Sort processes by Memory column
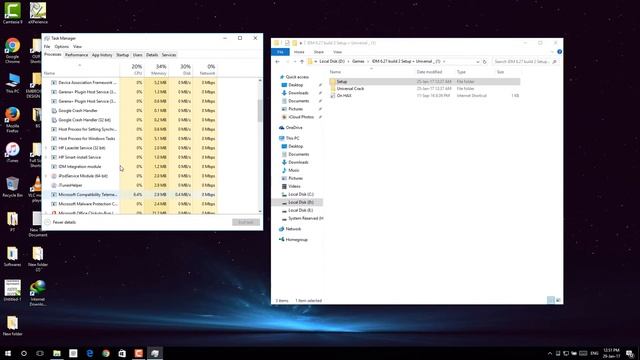 (156, 69)
